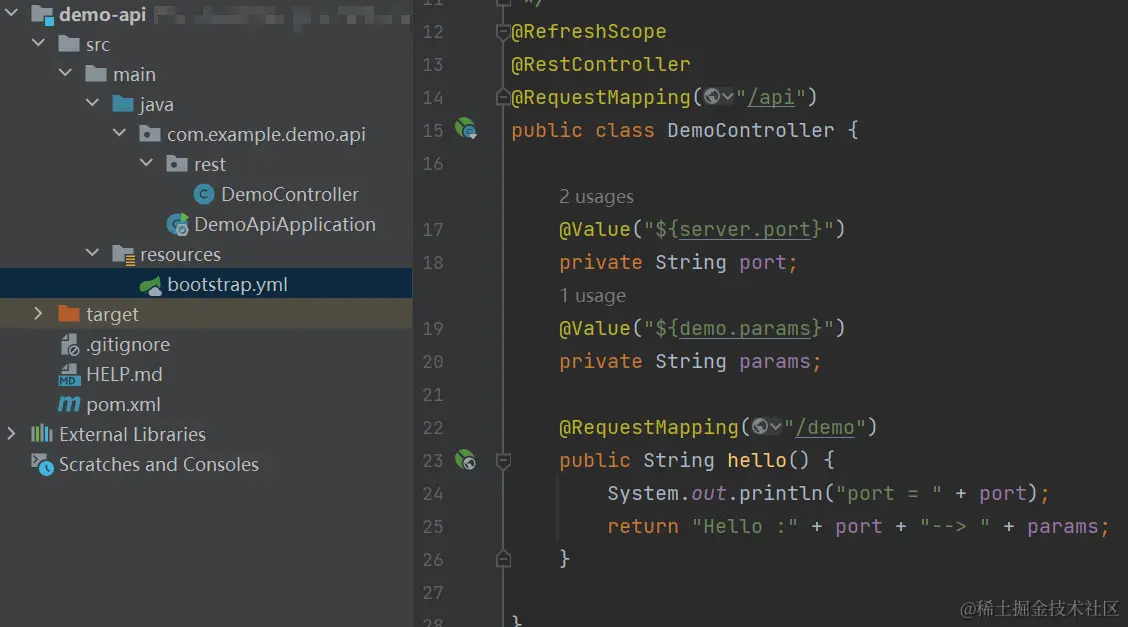Image resolution: width=1128 pixels, height=627 pixels.
Task: Select DemoApiApplication in the project tree
Action: [285, 224]
